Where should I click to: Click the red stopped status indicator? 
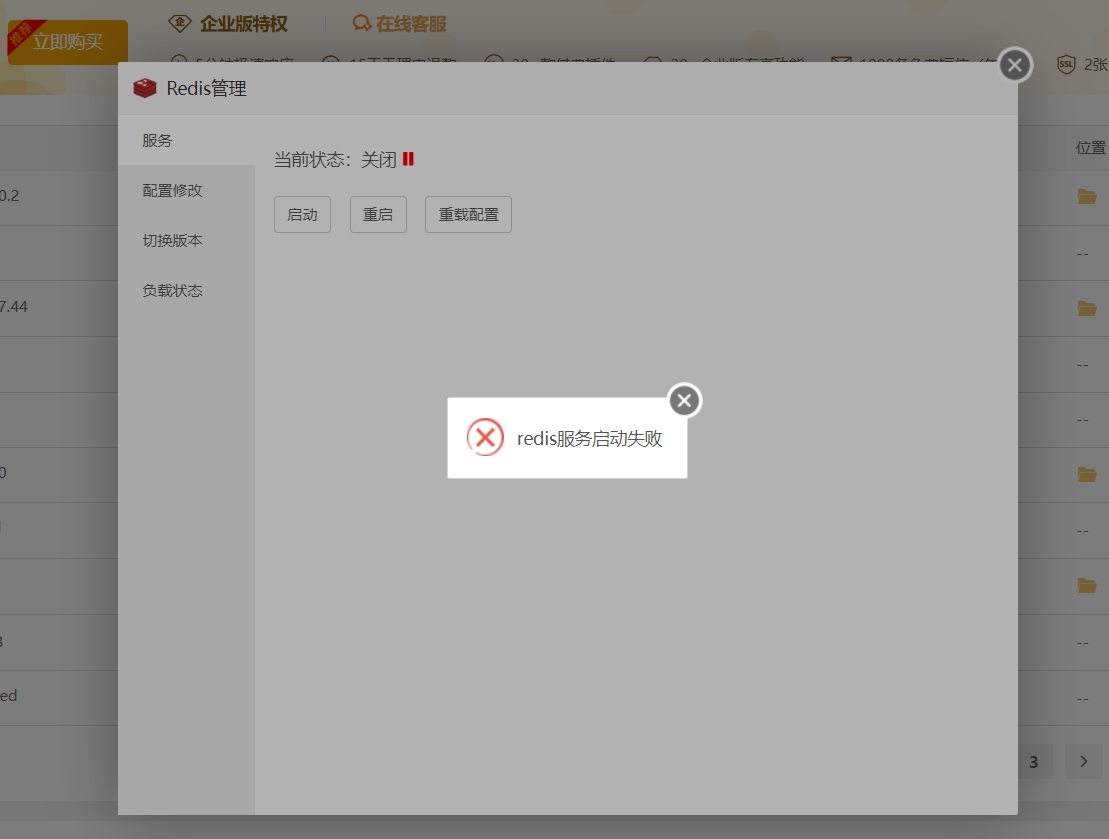pyautogui.click(x=408, y=159)
